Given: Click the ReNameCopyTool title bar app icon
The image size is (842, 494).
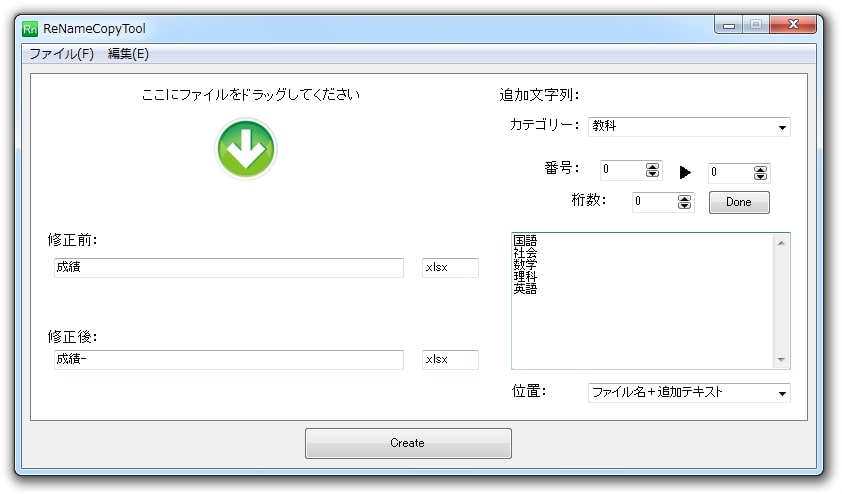Looking at the screenshot, I should point(30,29).
